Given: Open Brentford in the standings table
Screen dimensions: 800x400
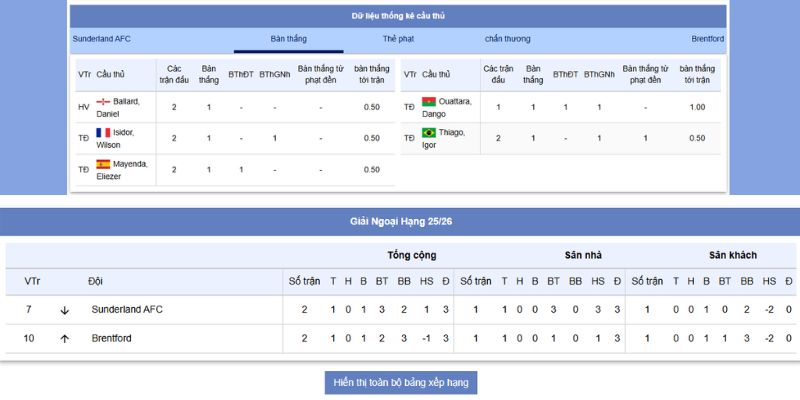Looking at the screenshot, I should point(111,339).
